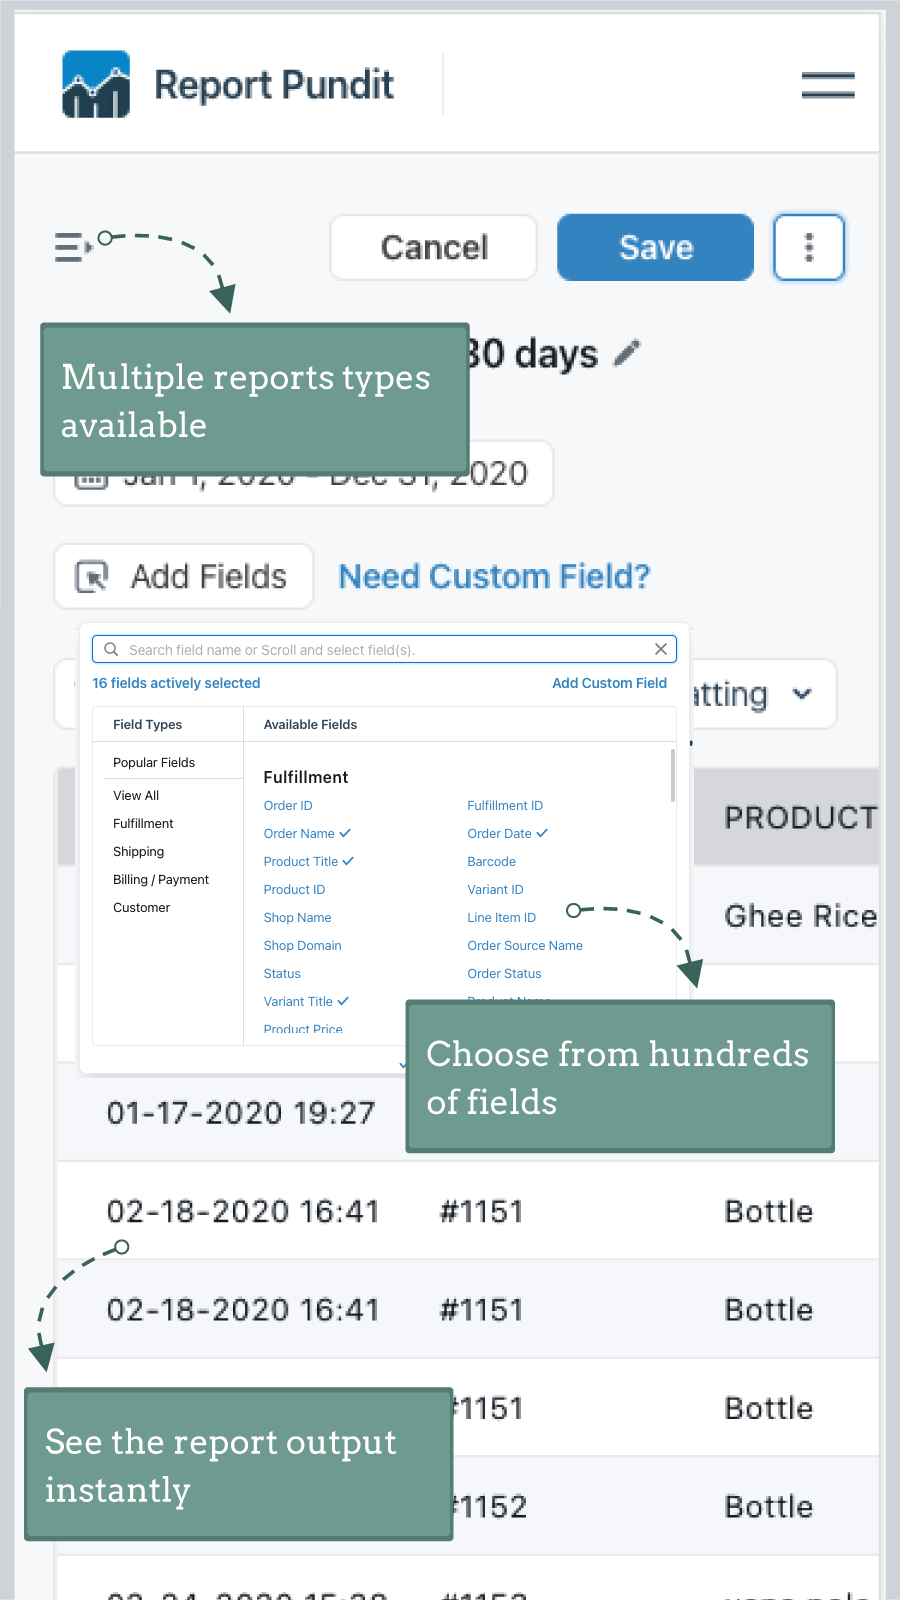Image resolution: width=900 pixels, height=1600 pixels.
Task: Clear the field search with X icon
Action: [x=660, y=649]
